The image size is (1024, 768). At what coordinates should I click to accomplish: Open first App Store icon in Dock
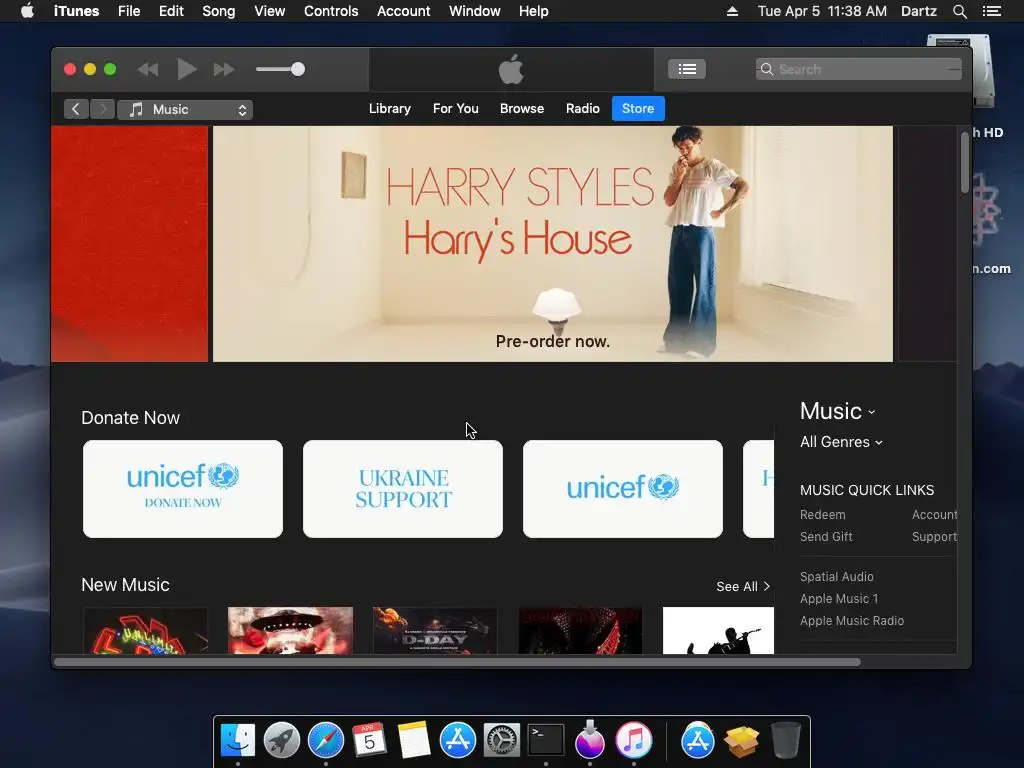[458, 741]
